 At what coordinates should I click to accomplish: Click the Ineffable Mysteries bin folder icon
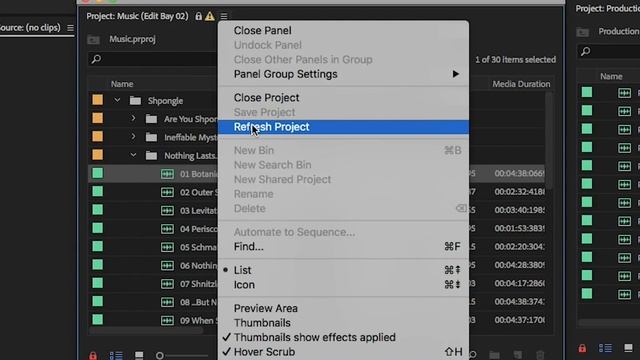[x=151, y=137]
